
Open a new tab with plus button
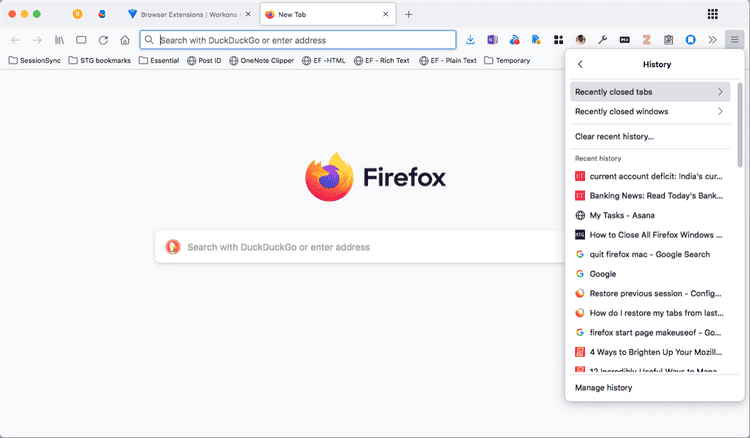pos(408,14)
